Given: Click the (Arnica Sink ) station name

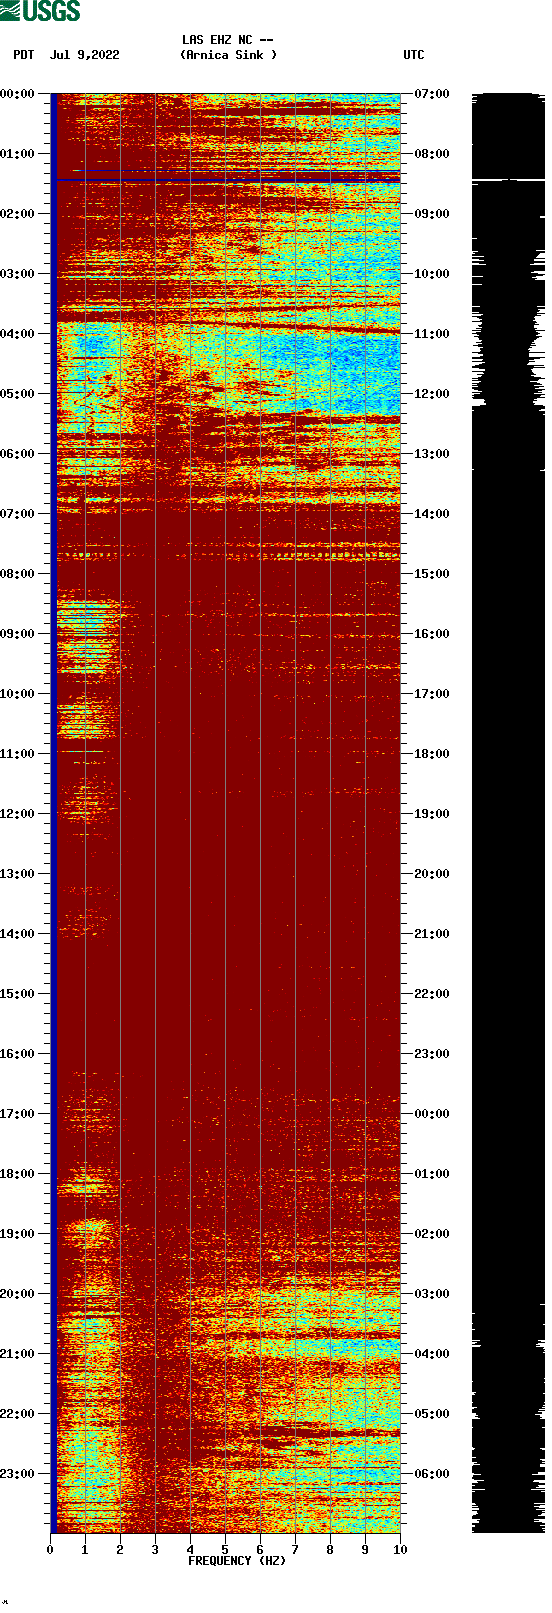Looking at the screenshot, I should [229, 55].
